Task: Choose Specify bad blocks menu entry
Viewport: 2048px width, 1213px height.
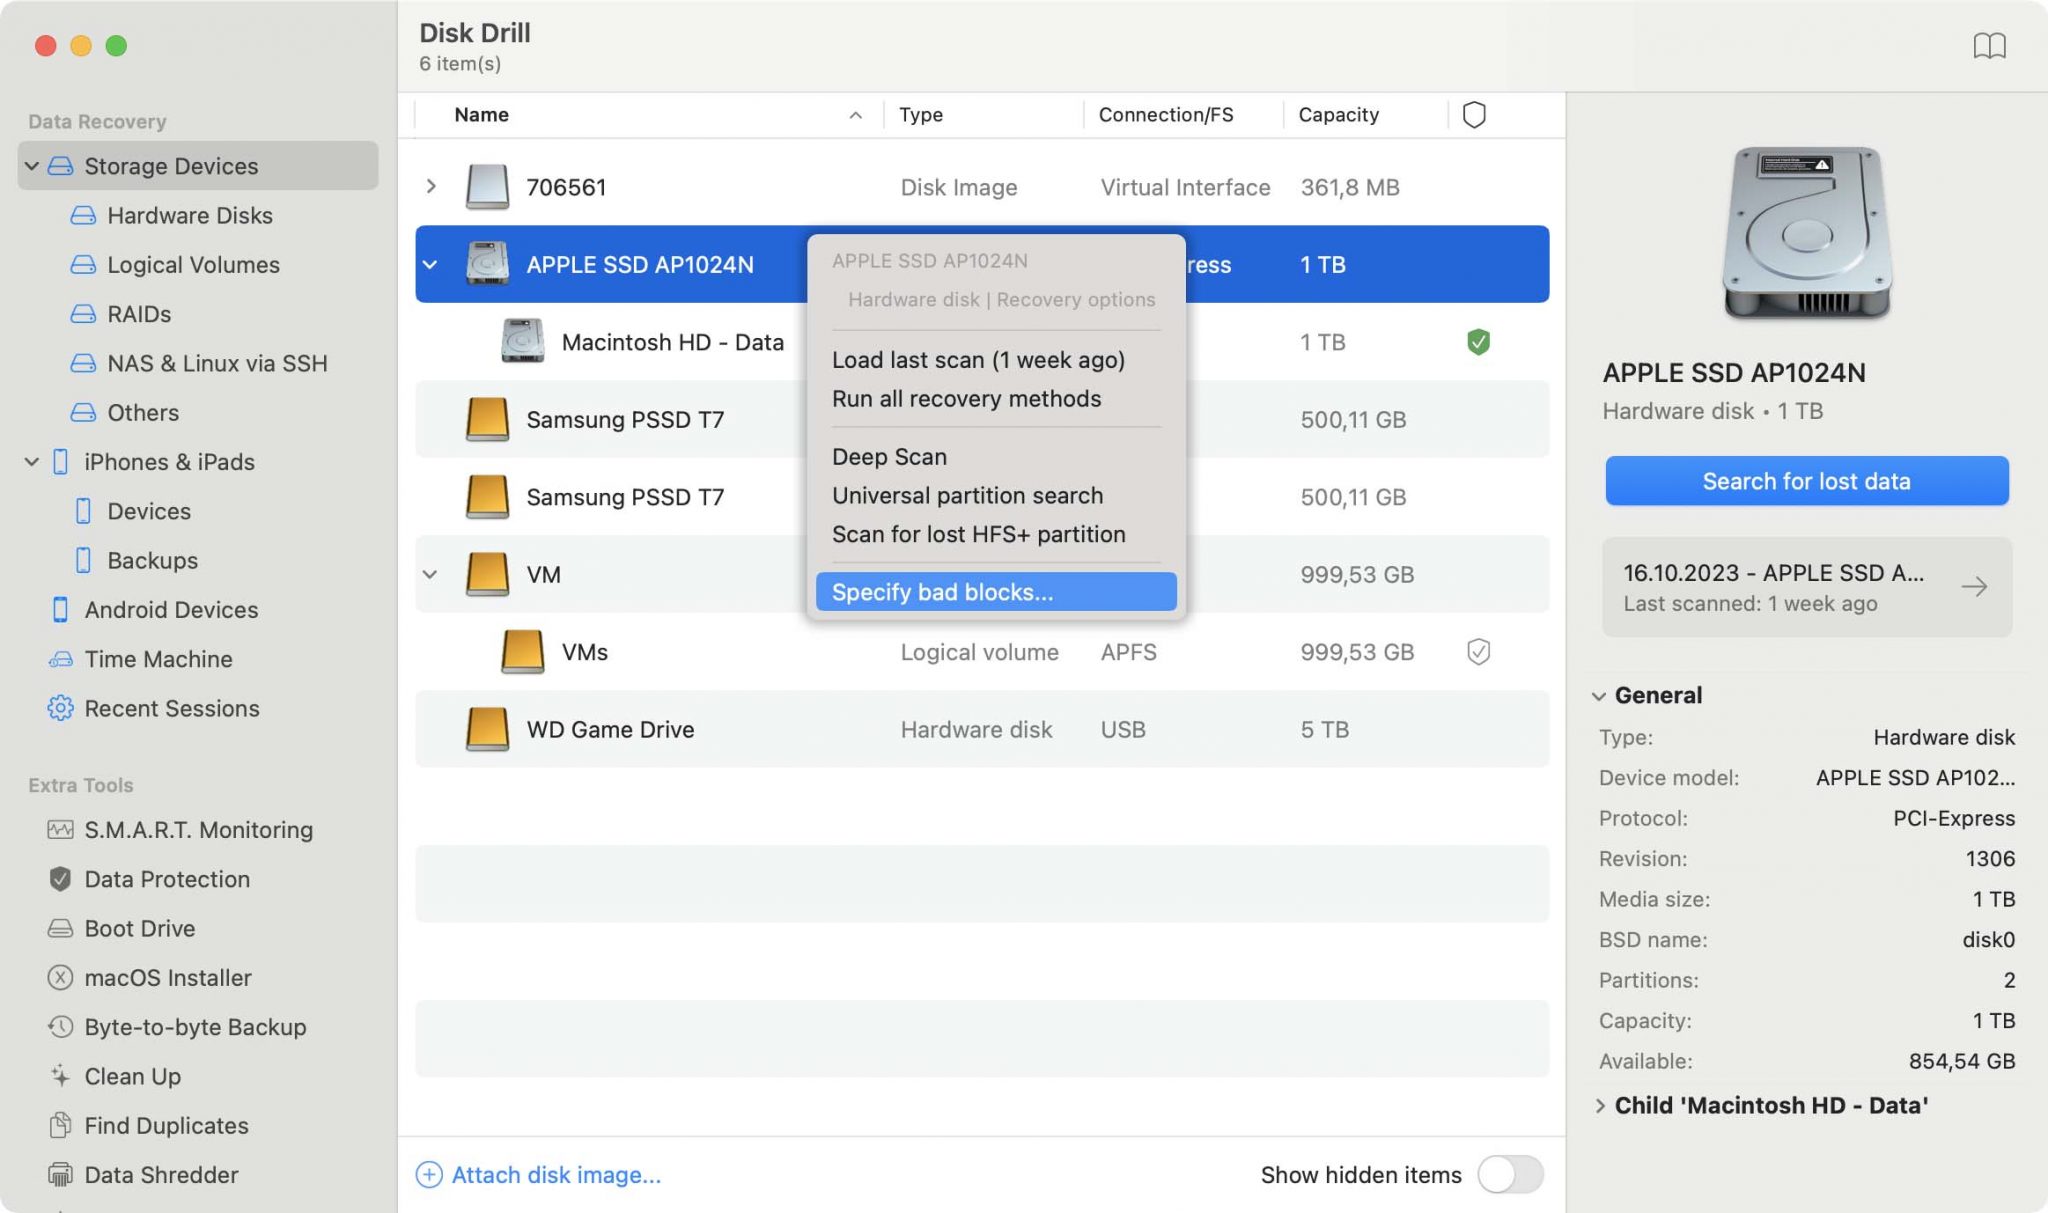Action: pos(942,592)
